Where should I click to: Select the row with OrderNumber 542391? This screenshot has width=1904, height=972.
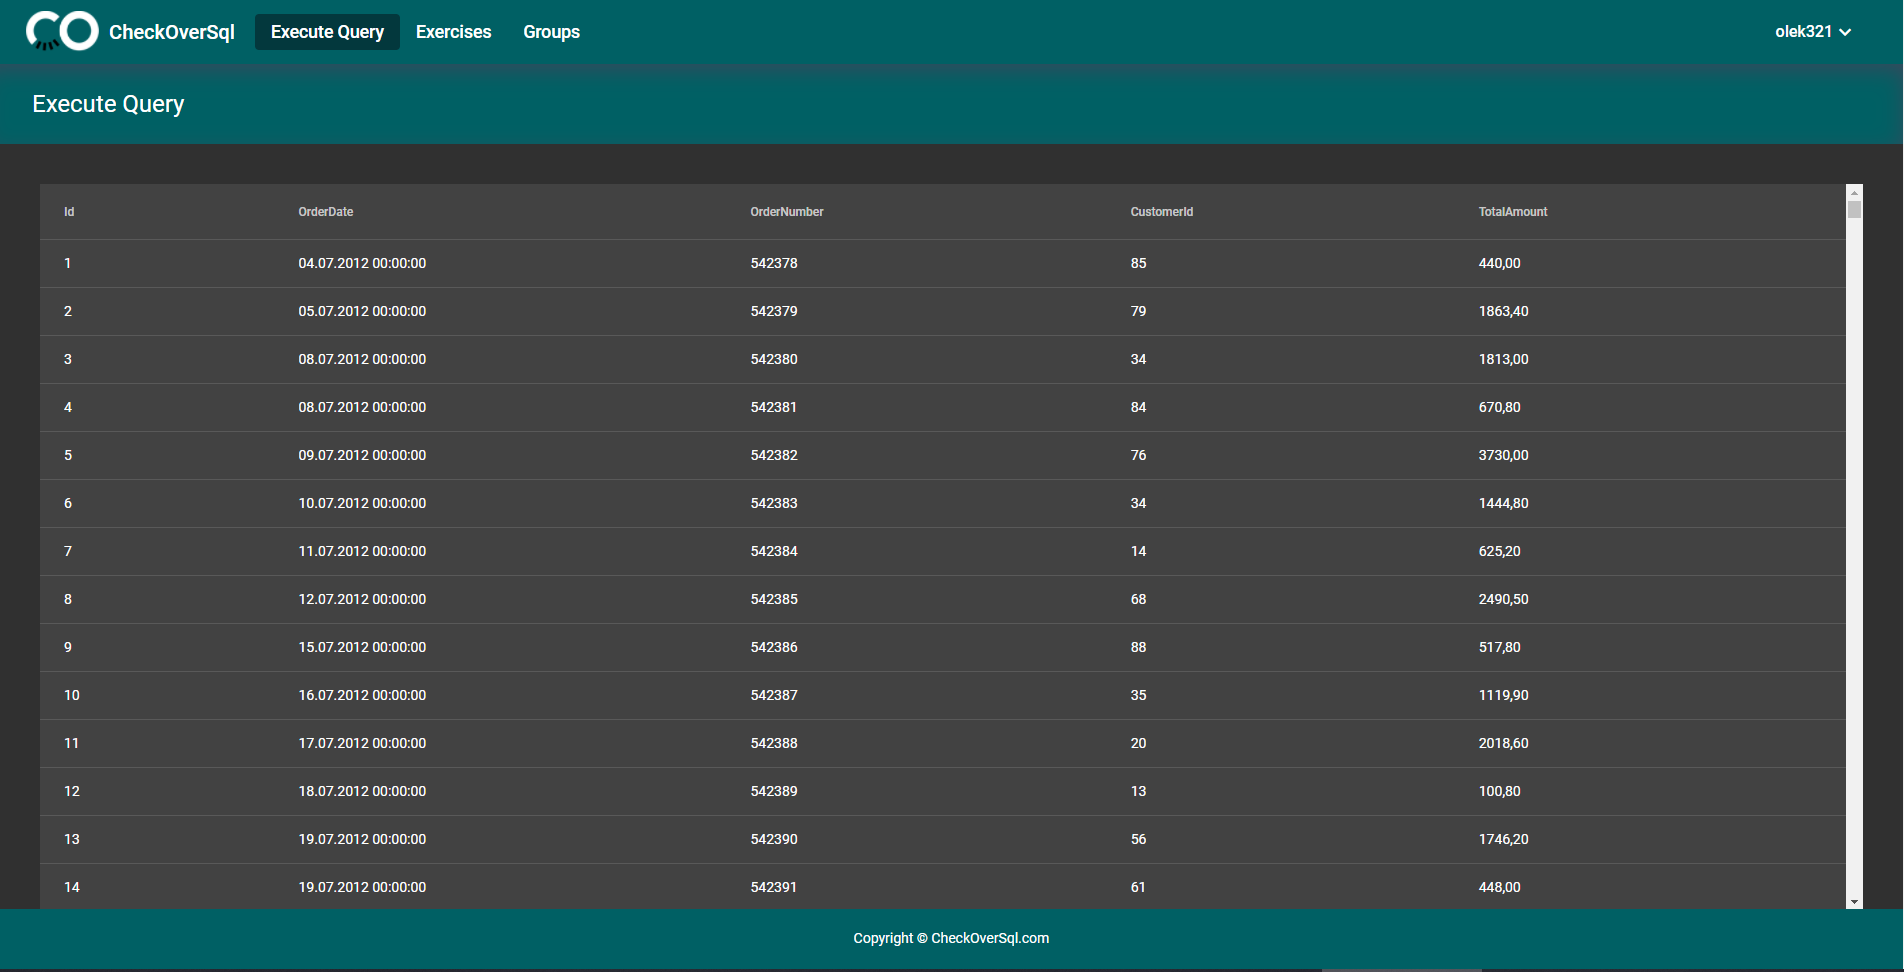[943, 887]
